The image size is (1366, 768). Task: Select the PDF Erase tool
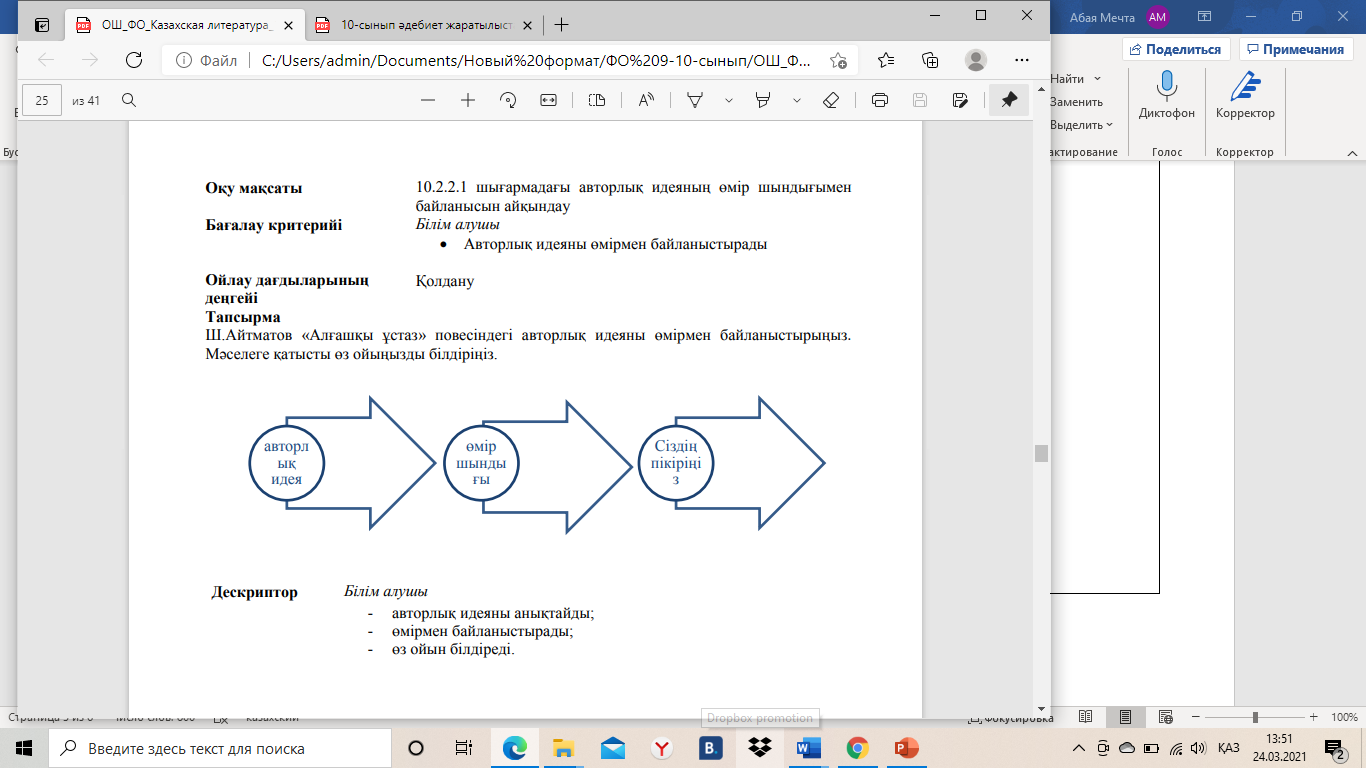(x=830, y=100)
